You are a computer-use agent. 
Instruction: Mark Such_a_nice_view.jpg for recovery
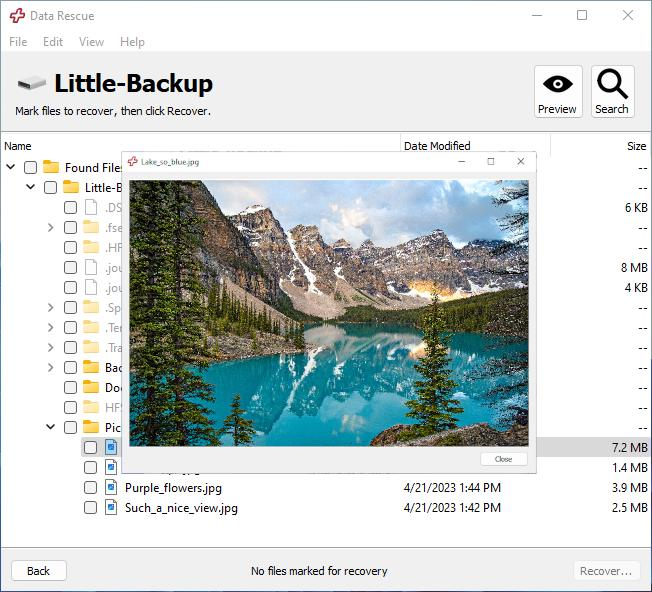point(90,507)
